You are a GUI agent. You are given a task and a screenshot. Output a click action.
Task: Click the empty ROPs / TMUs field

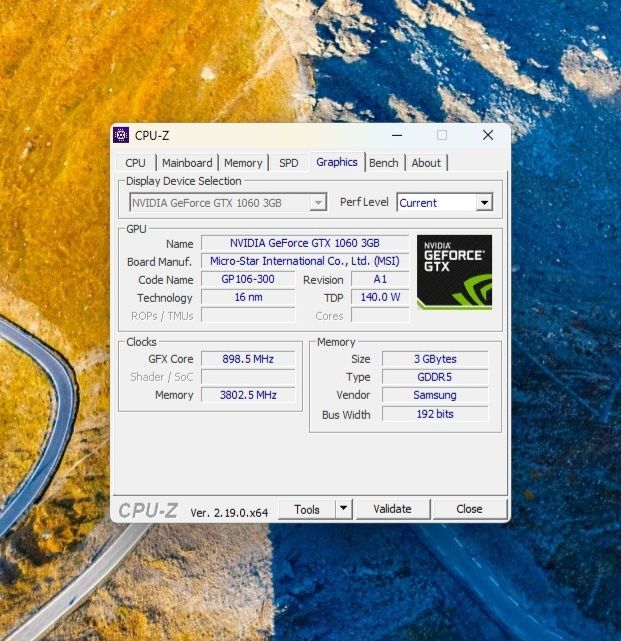pos(248,315)
